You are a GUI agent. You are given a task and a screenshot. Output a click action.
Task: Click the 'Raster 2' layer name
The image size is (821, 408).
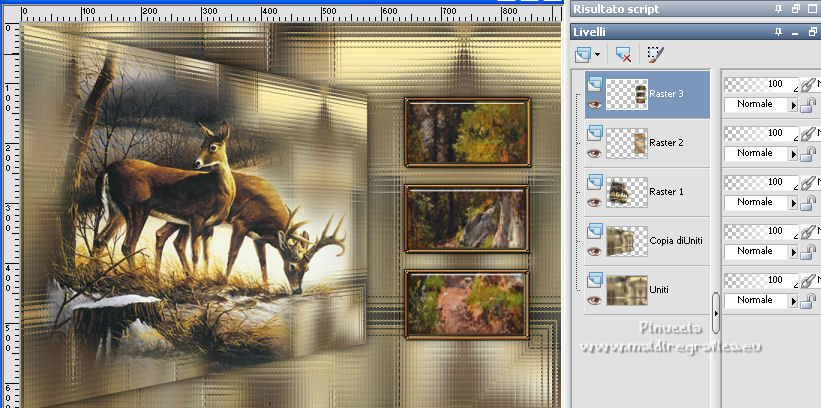(666, 143)
